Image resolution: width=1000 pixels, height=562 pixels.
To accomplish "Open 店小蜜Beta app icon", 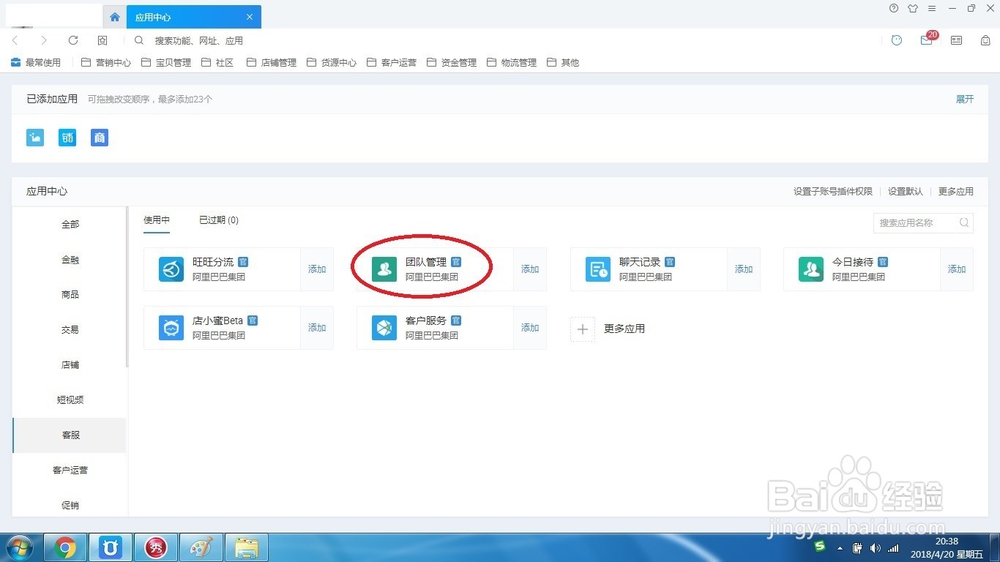I will [171, 328].
